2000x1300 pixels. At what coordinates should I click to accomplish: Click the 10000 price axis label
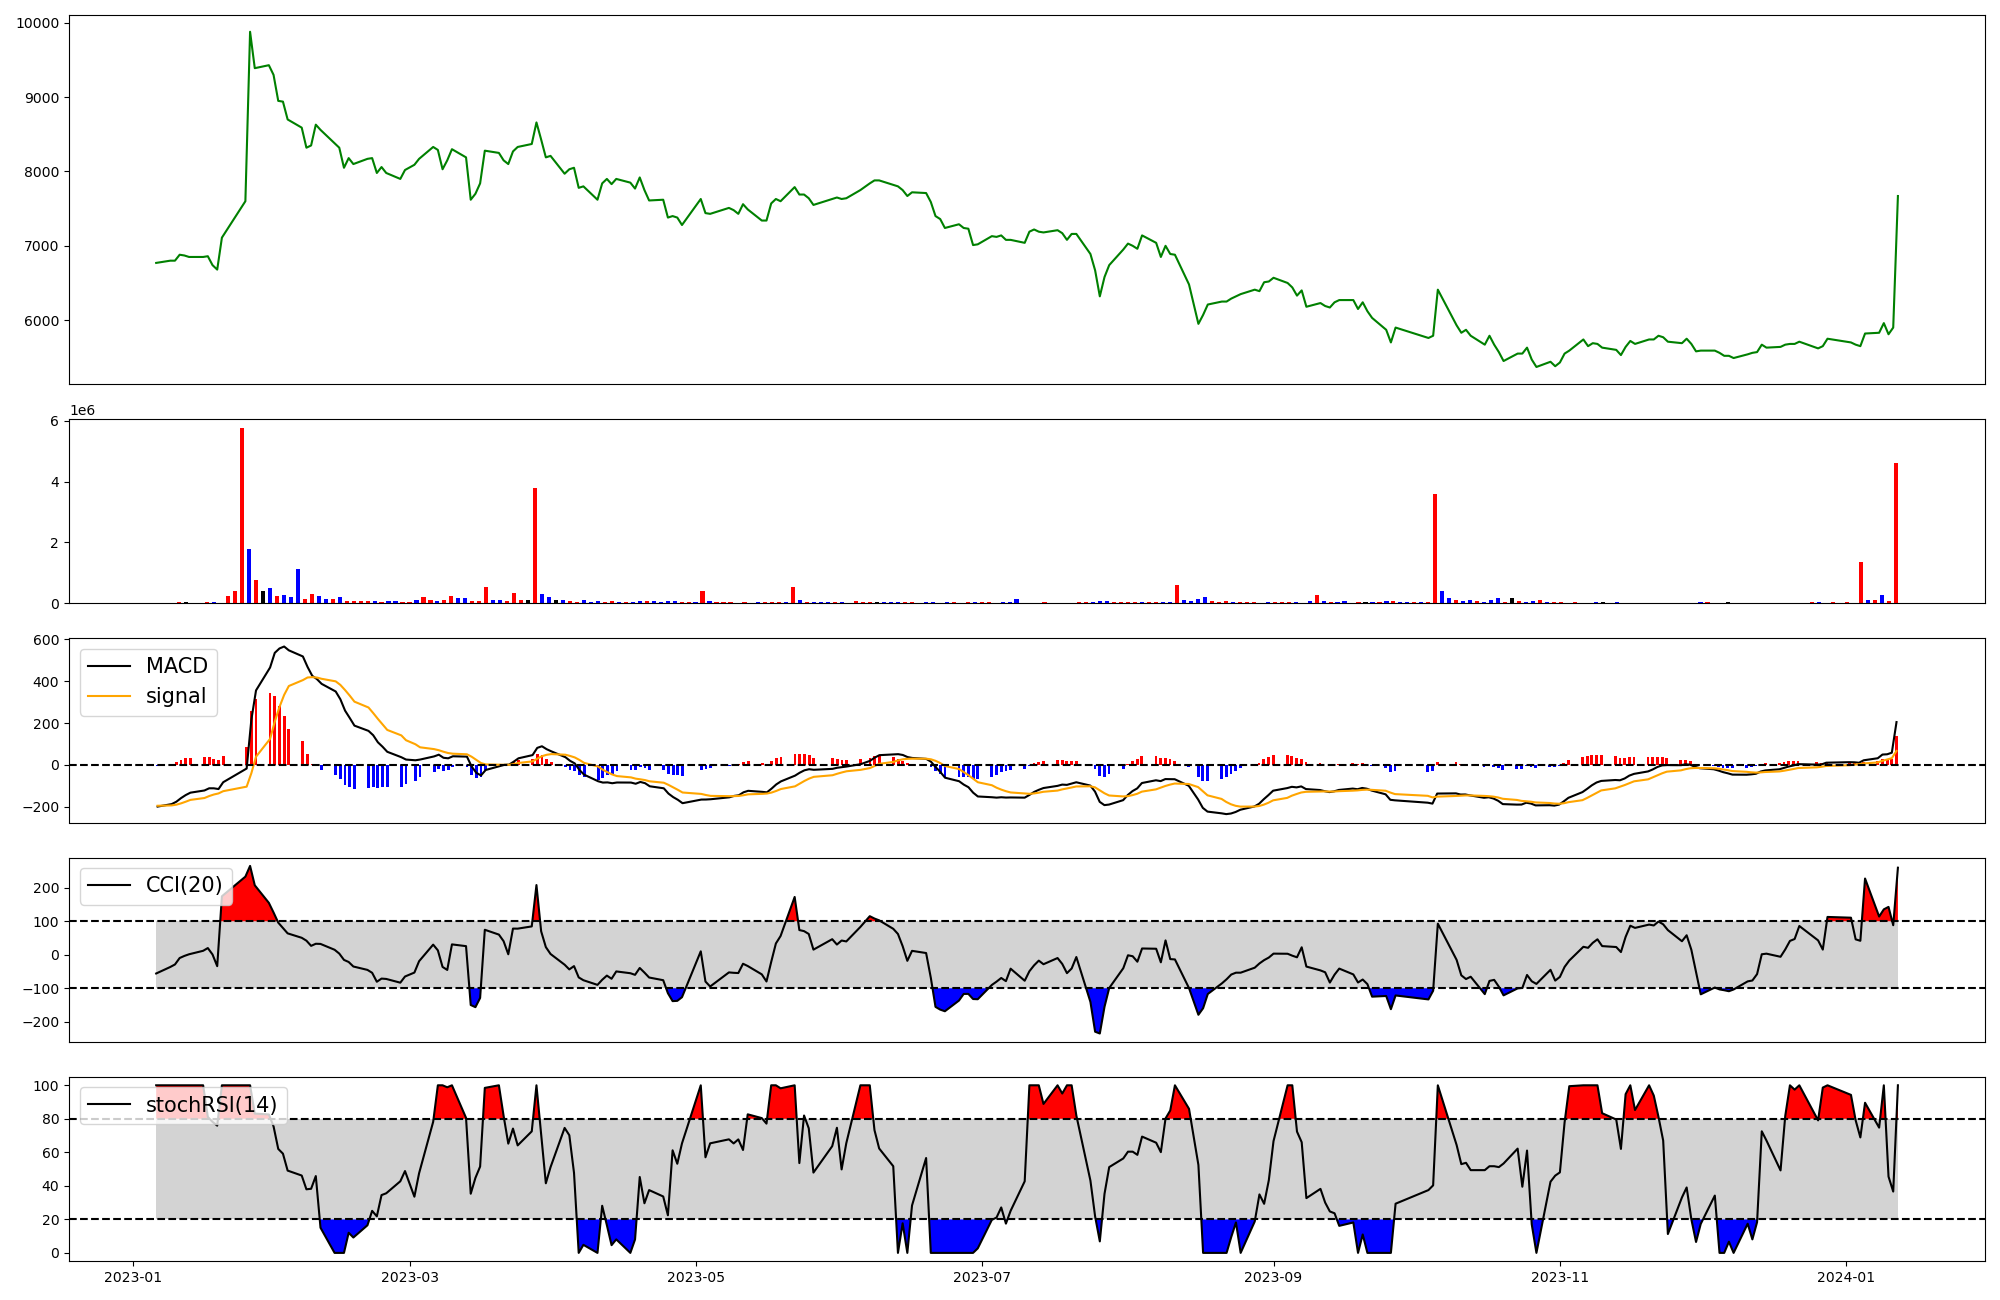pos(37,23)
